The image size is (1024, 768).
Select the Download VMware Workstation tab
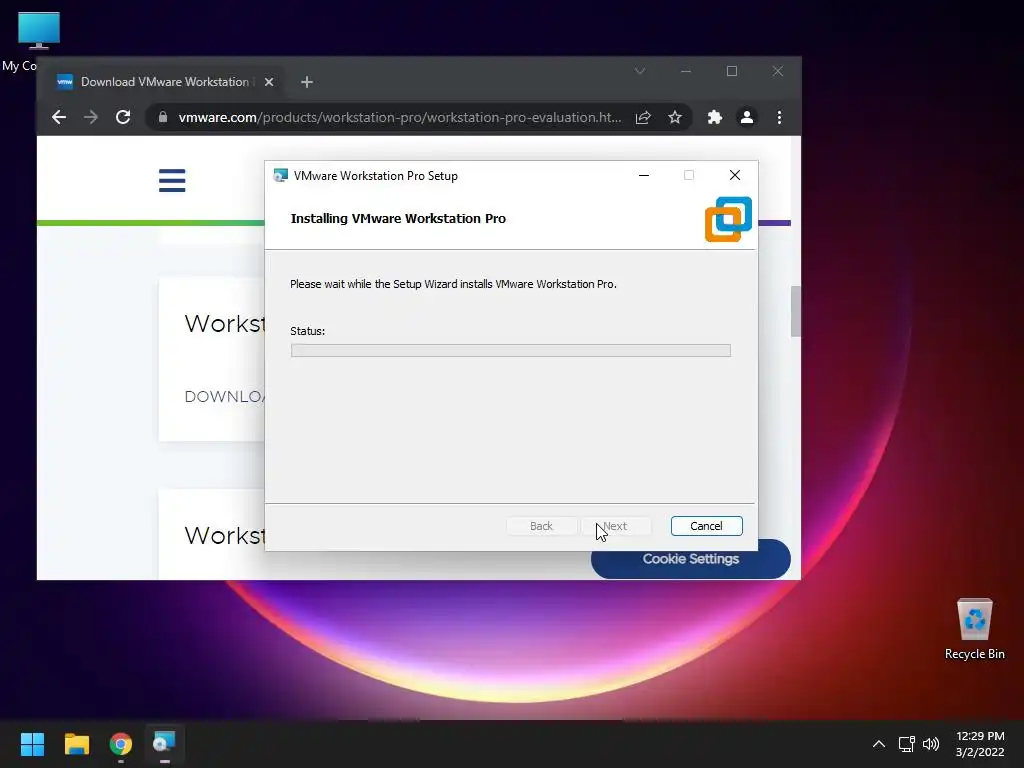click(165, 82)
